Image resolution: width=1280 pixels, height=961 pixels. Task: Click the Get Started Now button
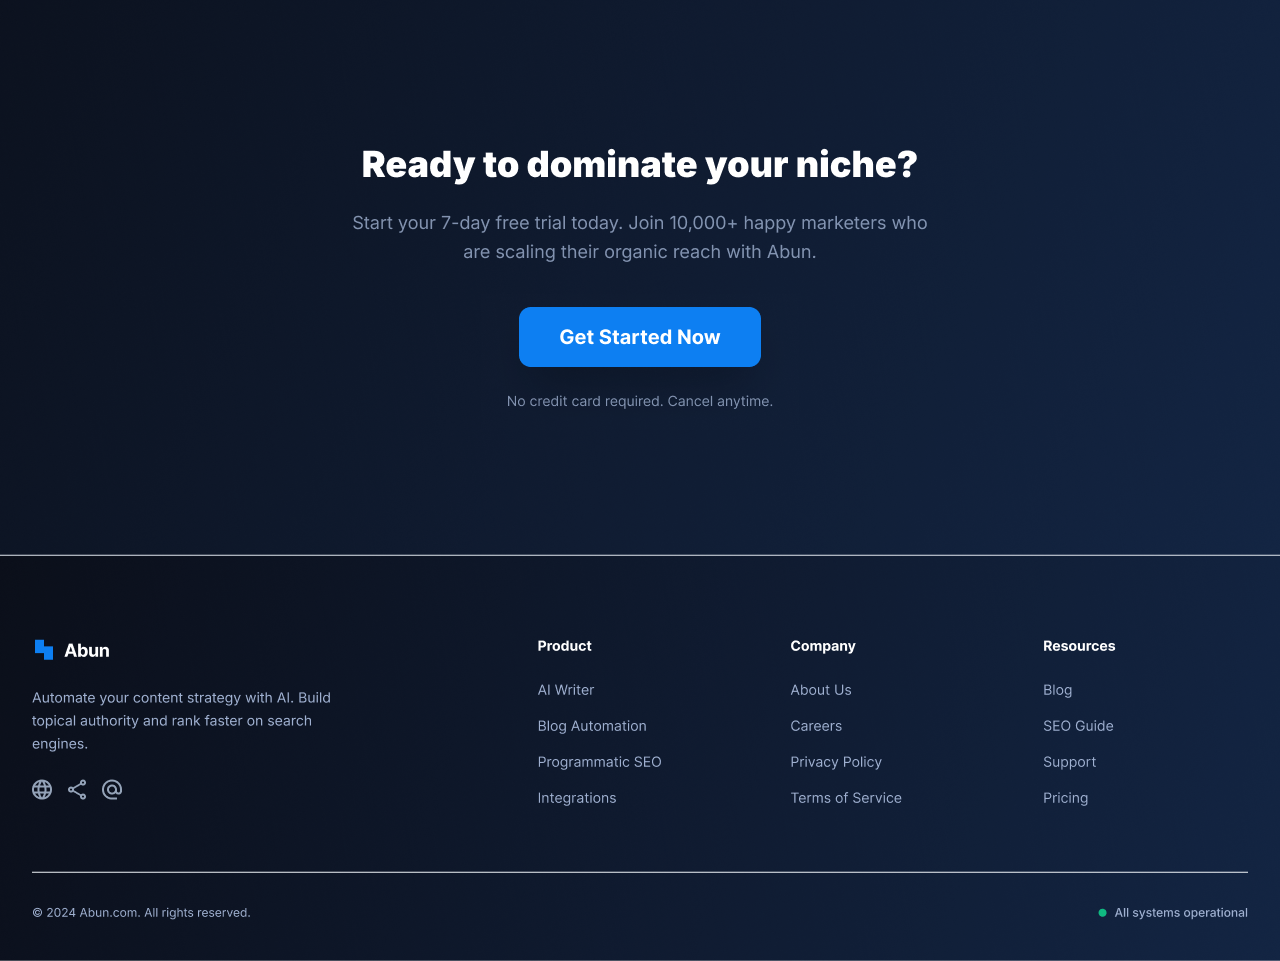click(x=640, y=337)
